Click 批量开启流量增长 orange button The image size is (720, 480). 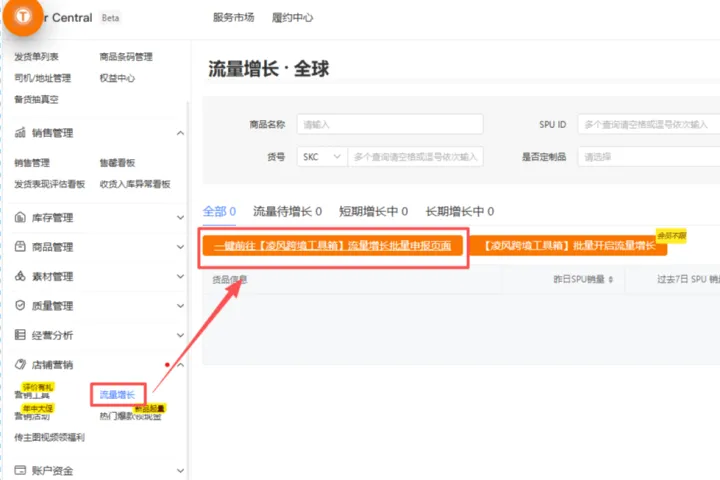[x=568, y=246]
